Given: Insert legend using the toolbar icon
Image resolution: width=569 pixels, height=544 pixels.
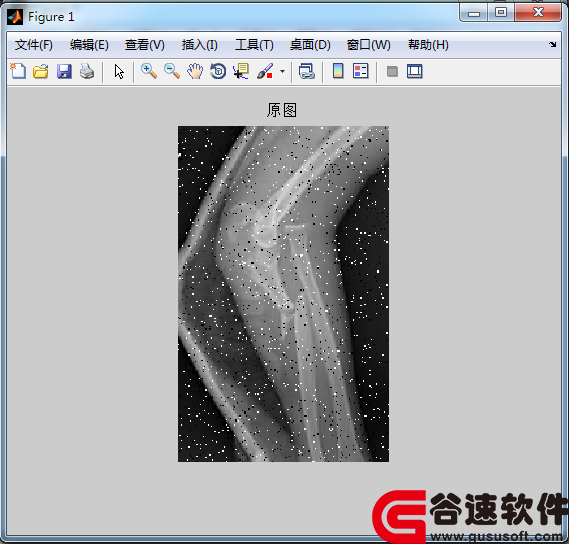Looking at the screenshot, I should pyautogui.click(x=361, y=71).
